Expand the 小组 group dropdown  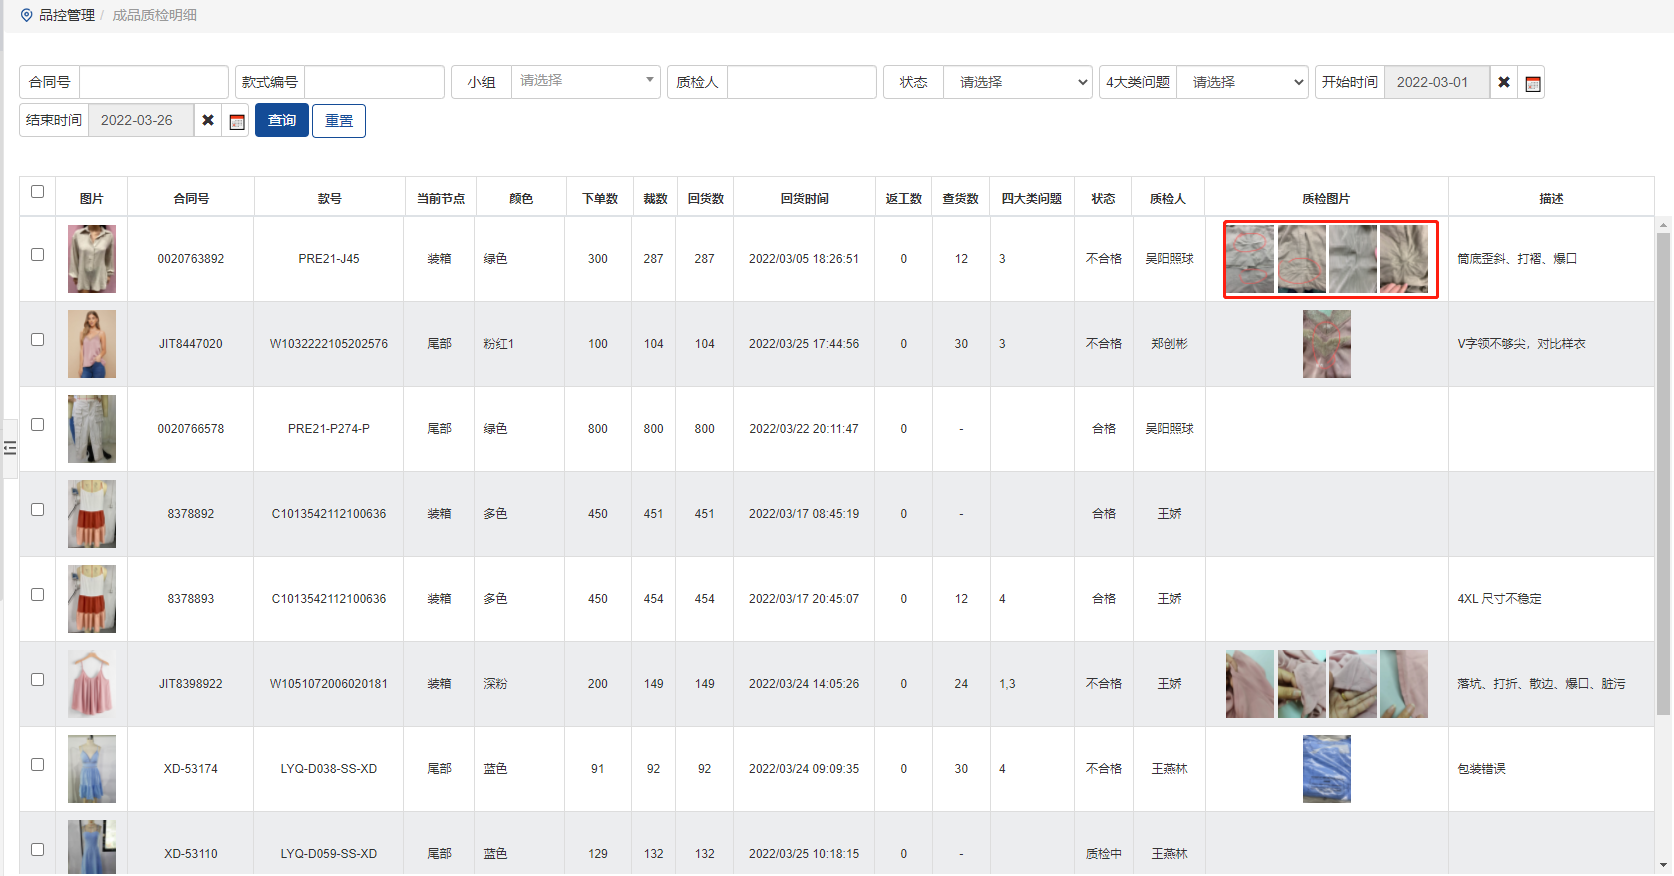point(585,81)
